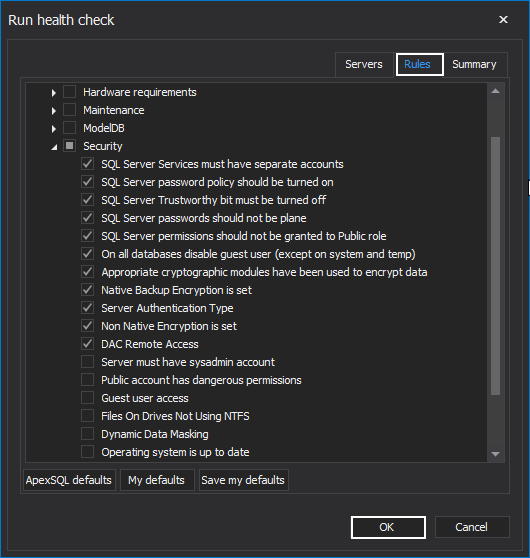Image resolution: width=530 pixels, height=558 pixels.
Task: Click the scrollbar down arrow
Action: point(495,454)
